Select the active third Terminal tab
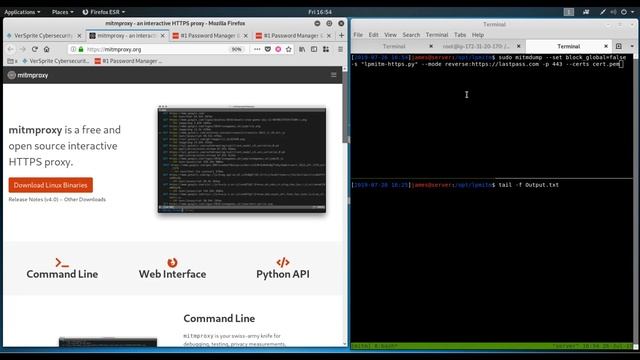Viewport: 640px width, 360px height. [x=569, y=46]
